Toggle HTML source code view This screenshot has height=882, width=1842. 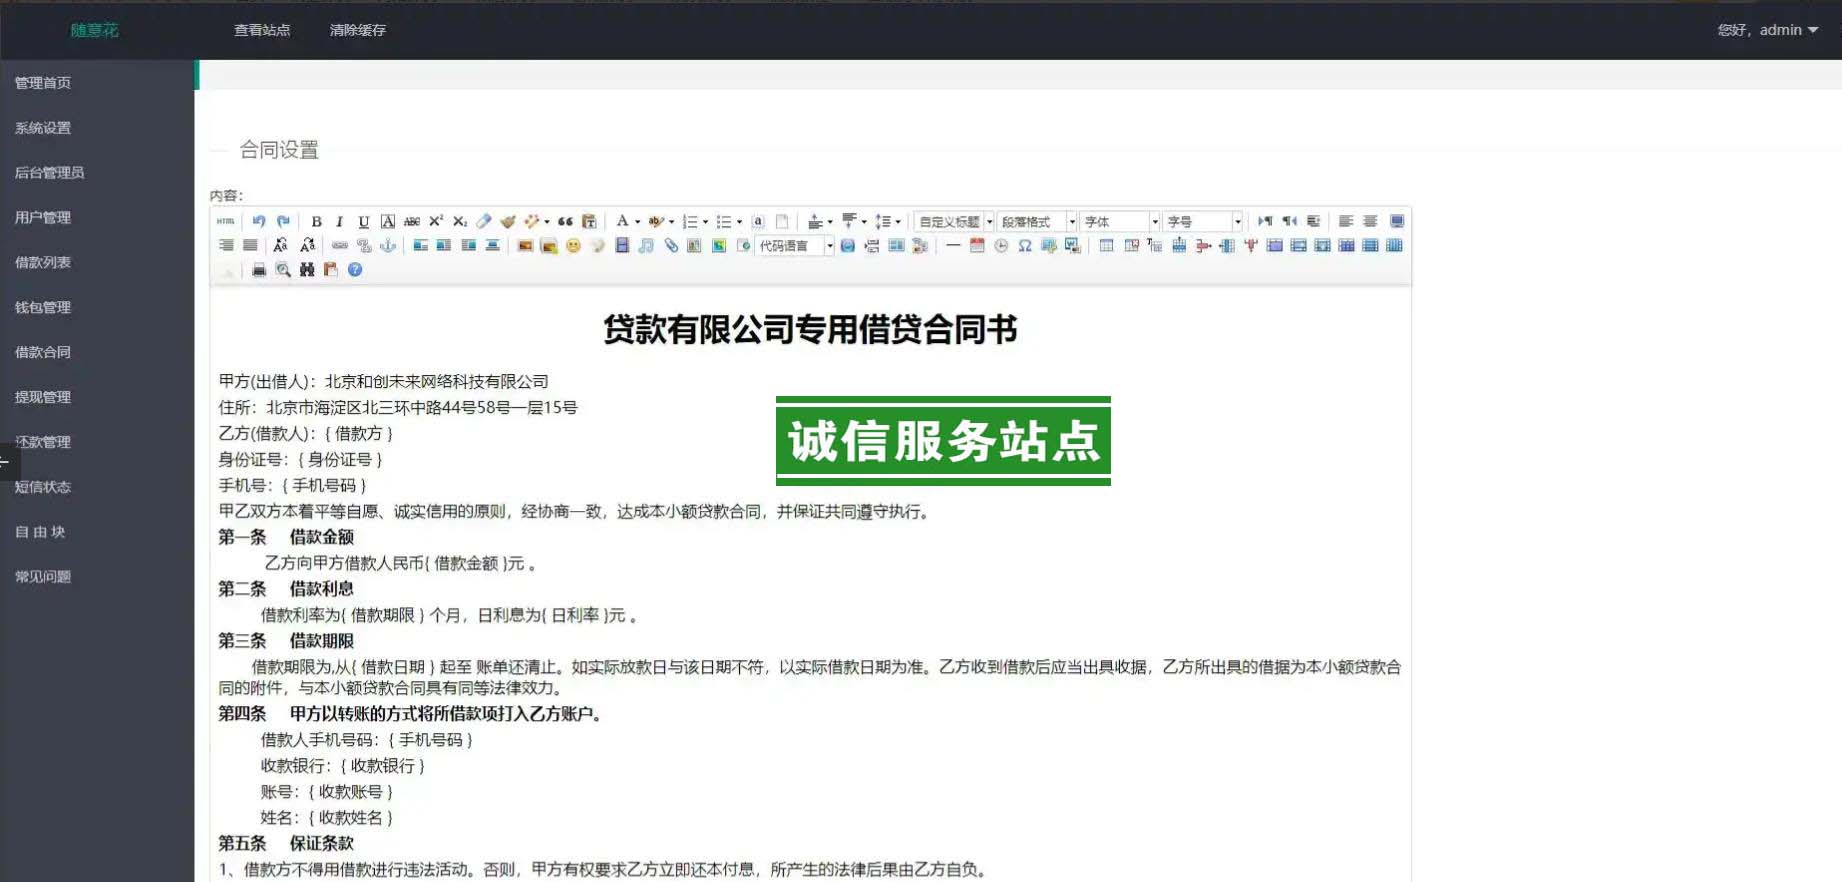coord(226,222)
